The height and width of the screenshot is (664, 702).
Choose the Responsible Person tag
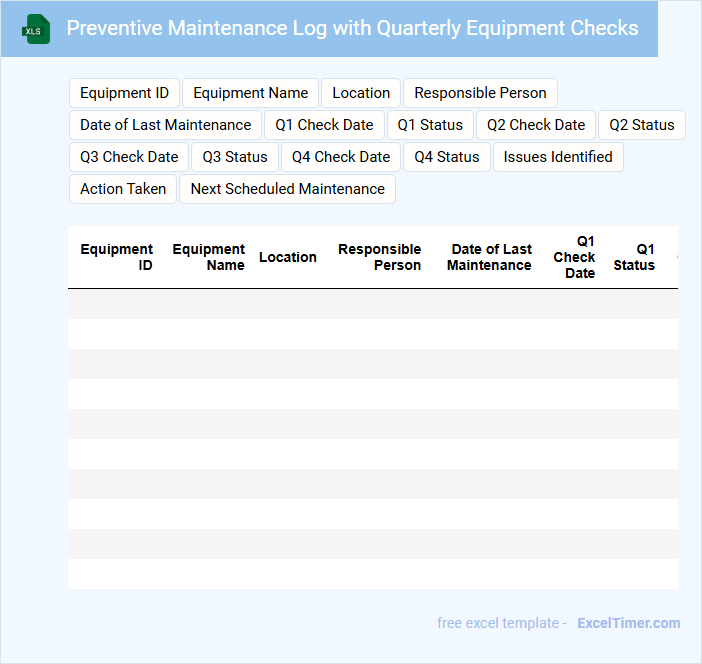pos(480,93)
